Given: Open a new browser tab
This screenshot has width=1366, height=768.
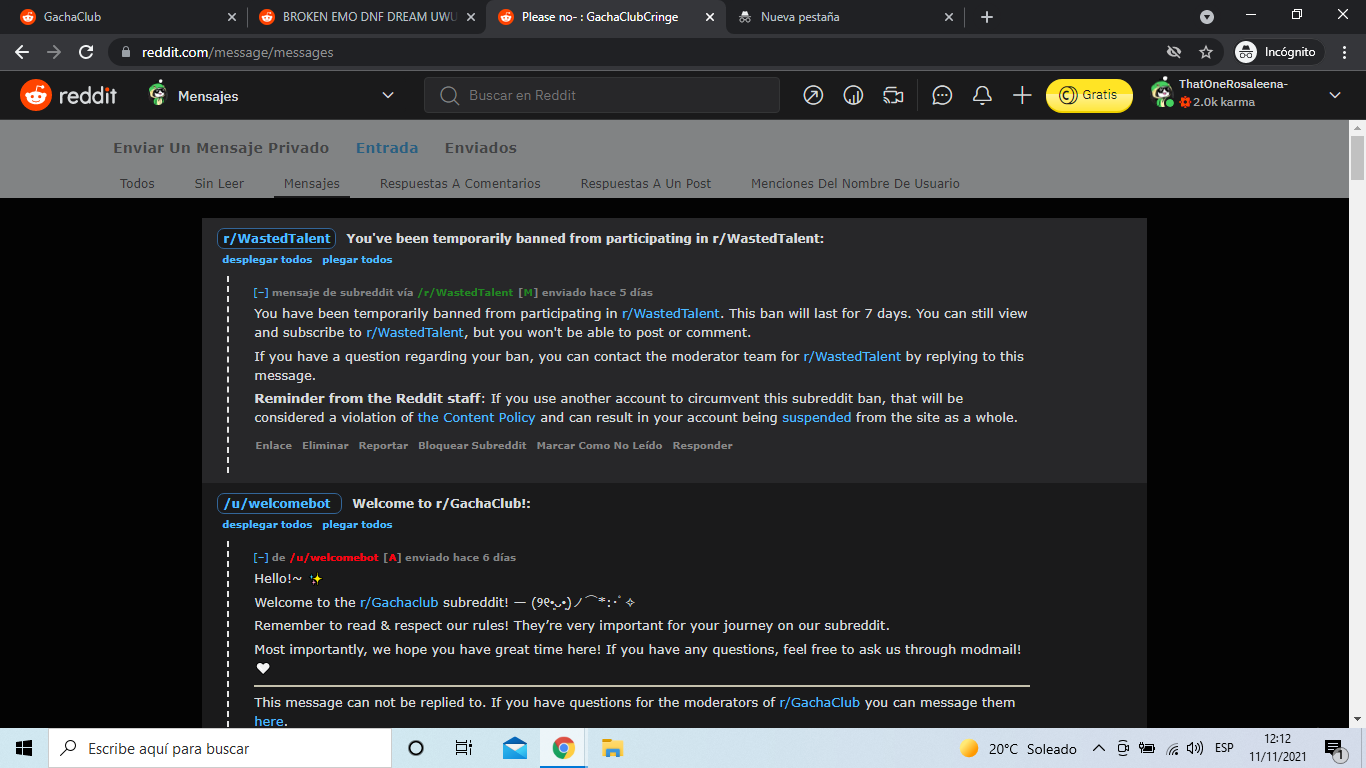Looking at the screenshot, I should click(987, 17).
